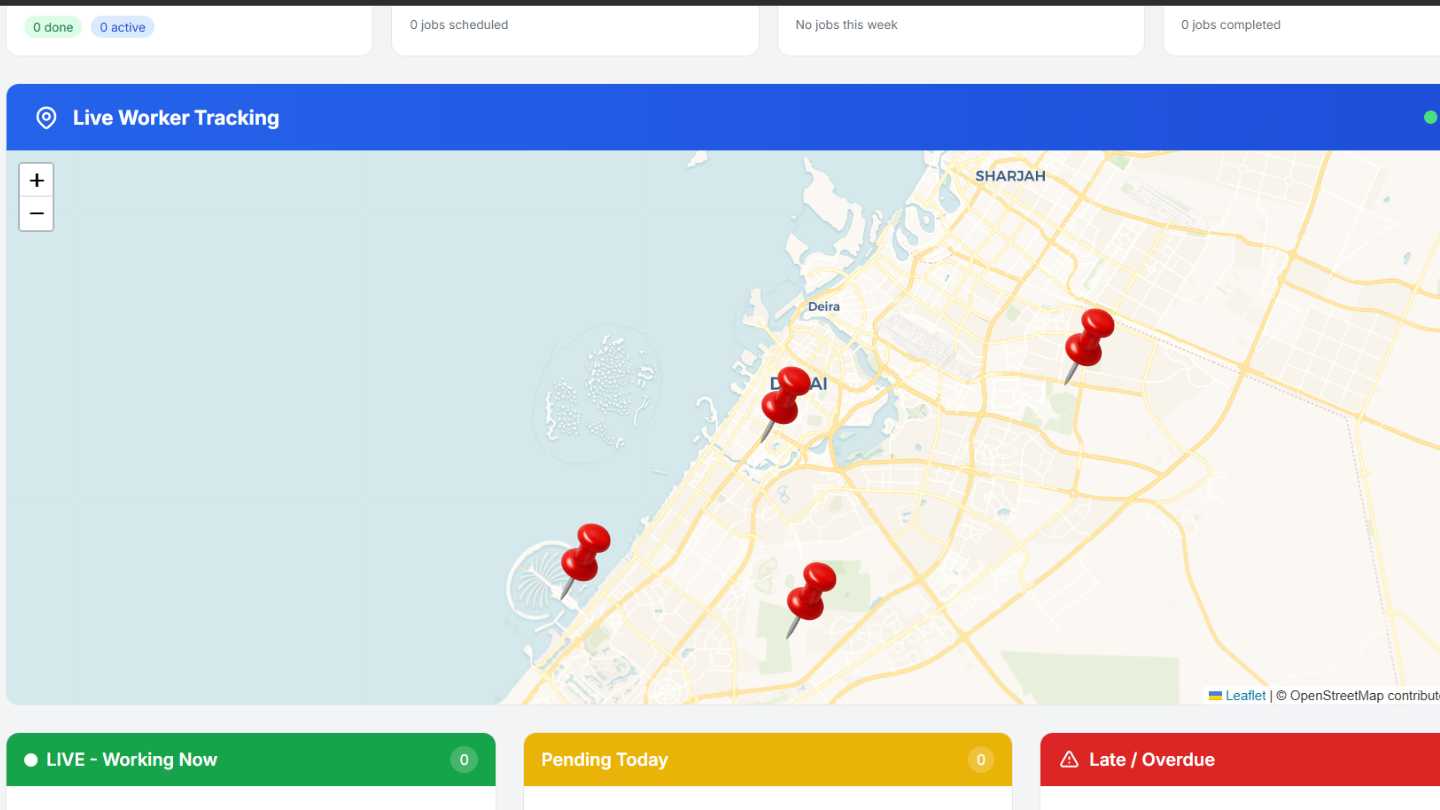Click the location pin icon beside Live Worker Tracking
The image size is (1440, 810).
coord(46,117)
